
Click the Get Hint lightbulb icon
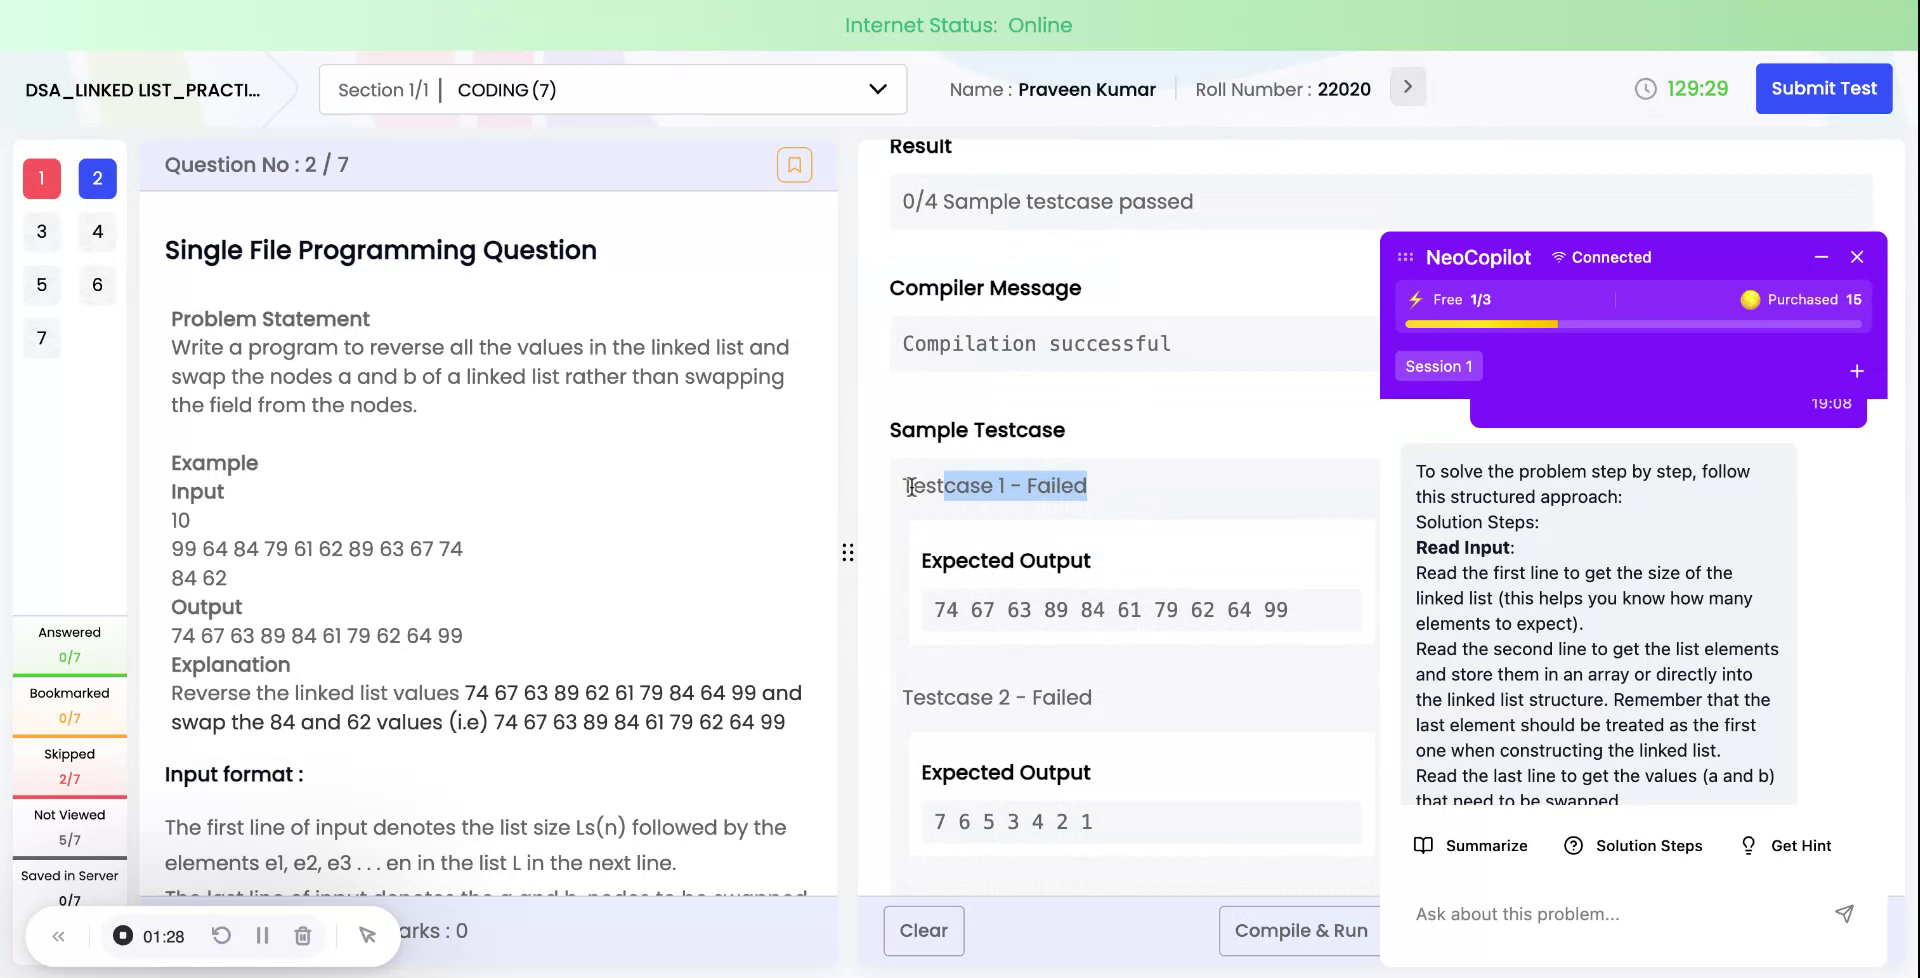click(x=1748, y=845)
